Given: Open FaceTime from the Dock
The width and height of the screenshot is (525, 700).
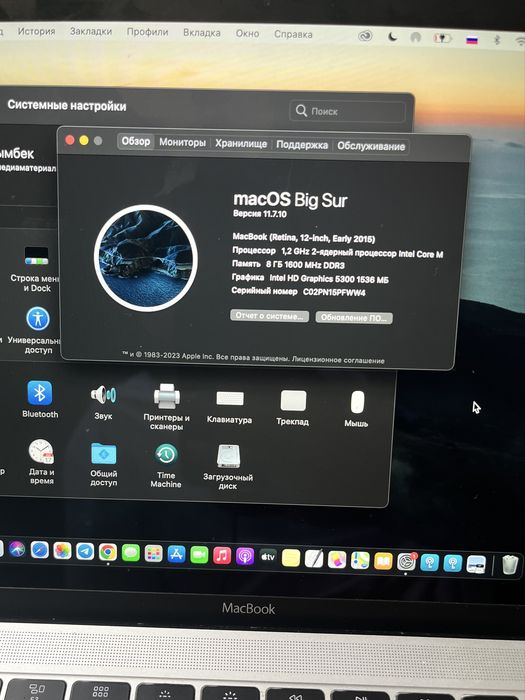Looking at the screenshot, I should point(199,555).
